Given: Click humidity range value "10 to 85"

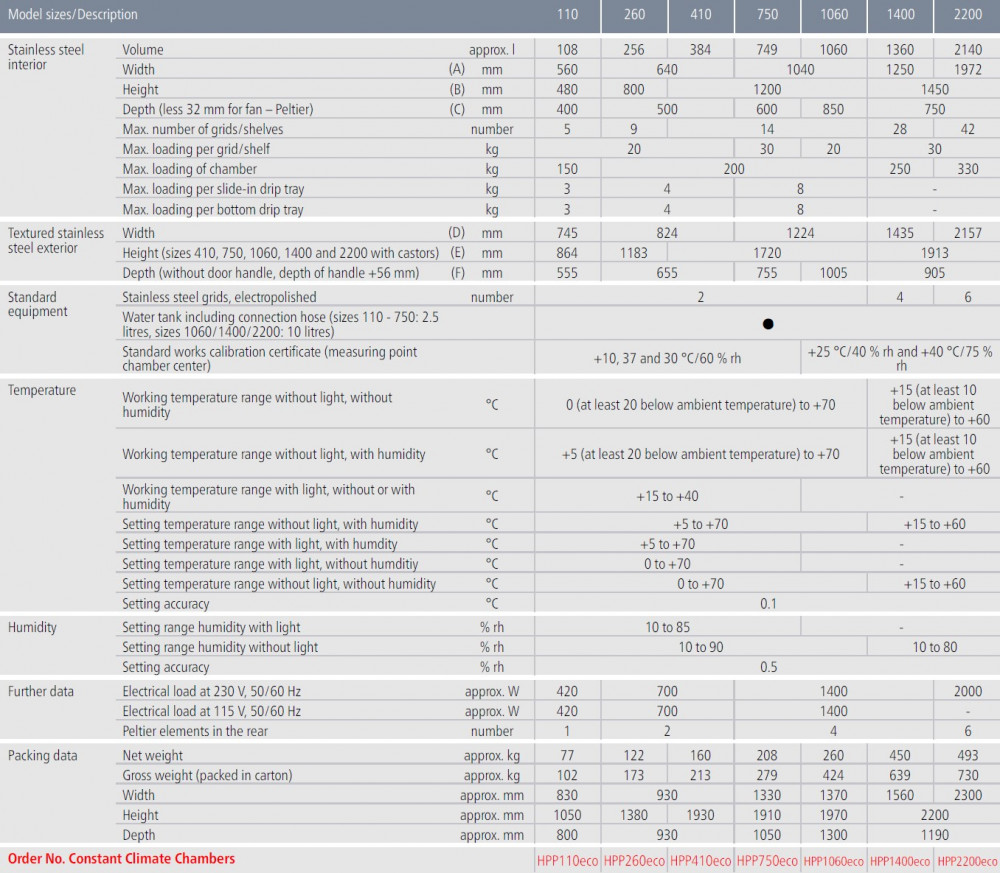Looking at the screenshot, I should pos(667,627).
